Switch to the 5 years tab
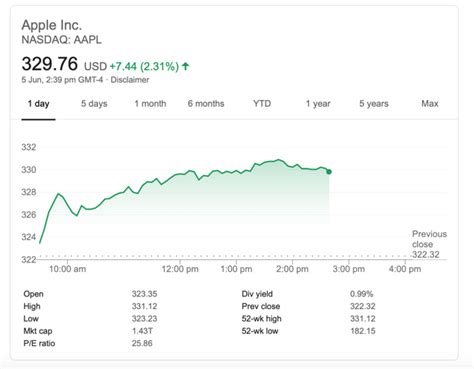The image size is (474, 369). [374, 104]
